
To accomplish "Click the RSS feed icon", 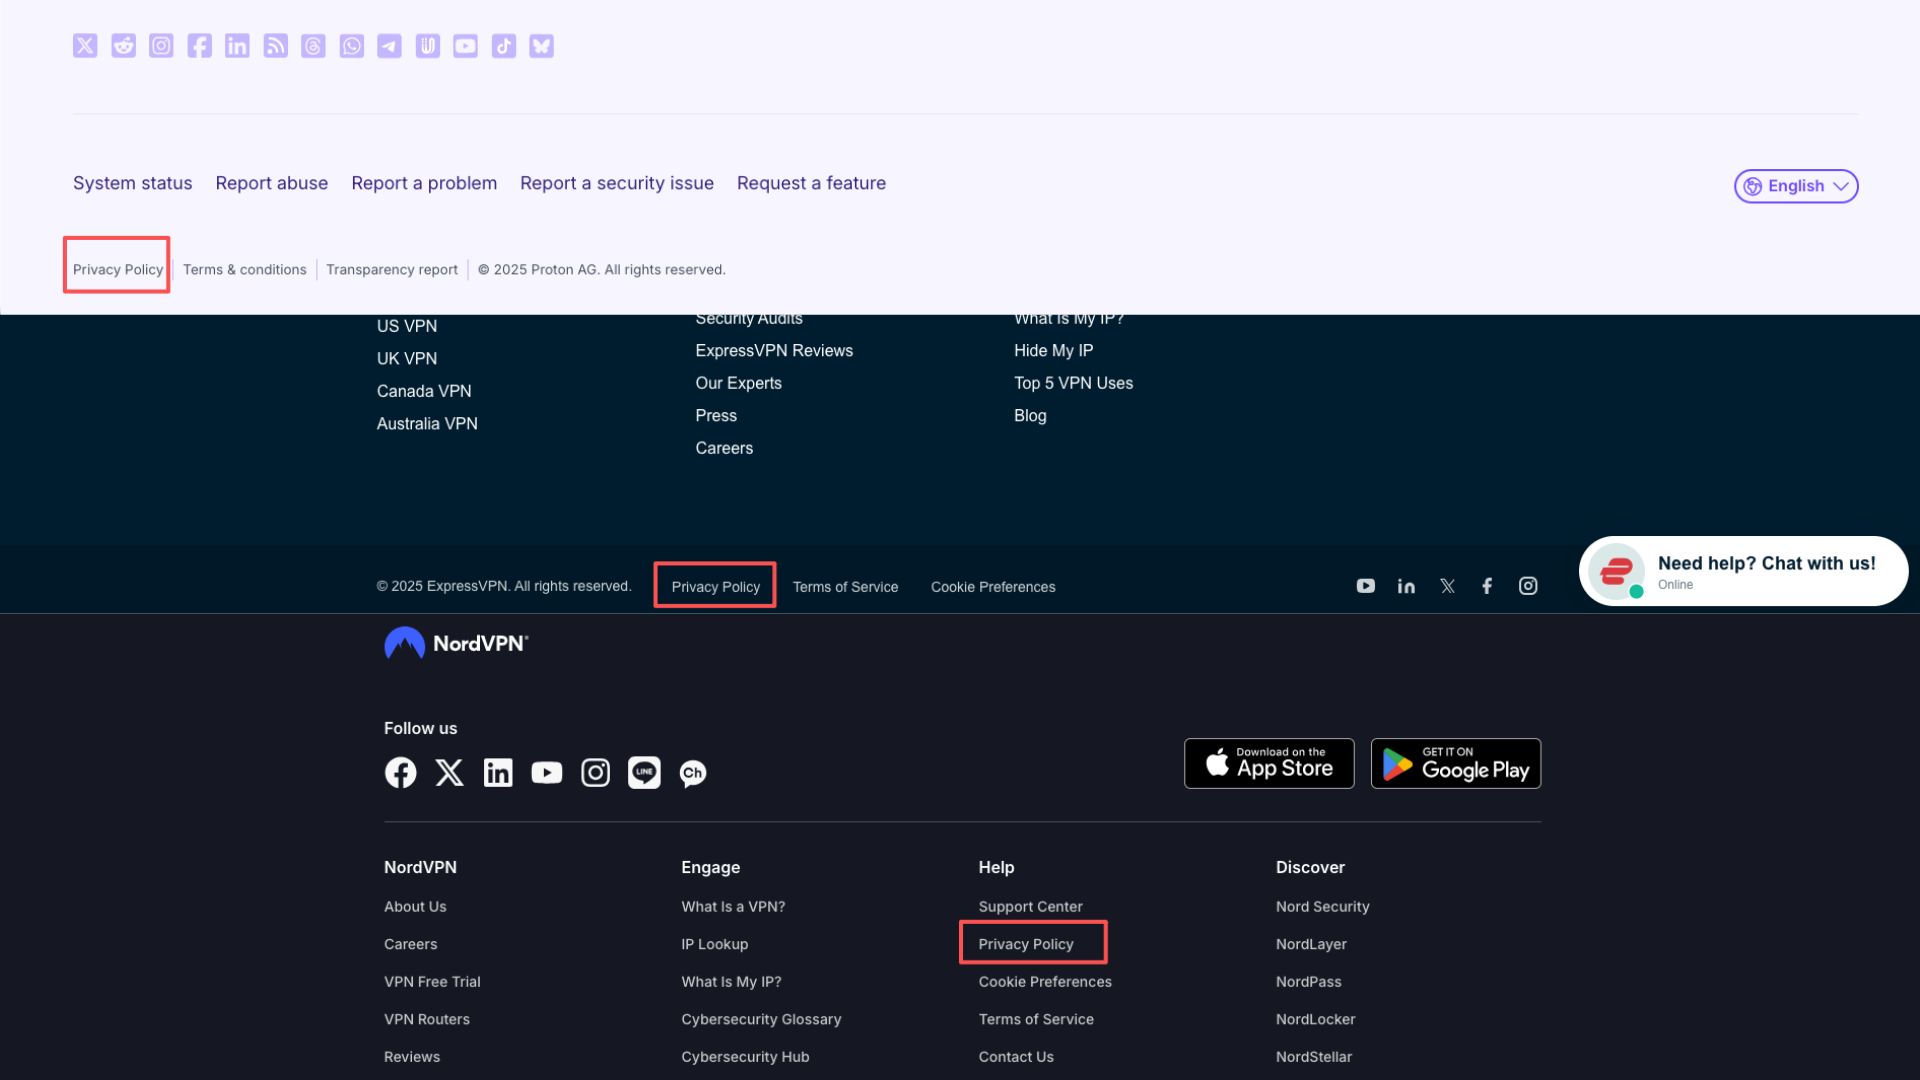I will tap(275, 46).
